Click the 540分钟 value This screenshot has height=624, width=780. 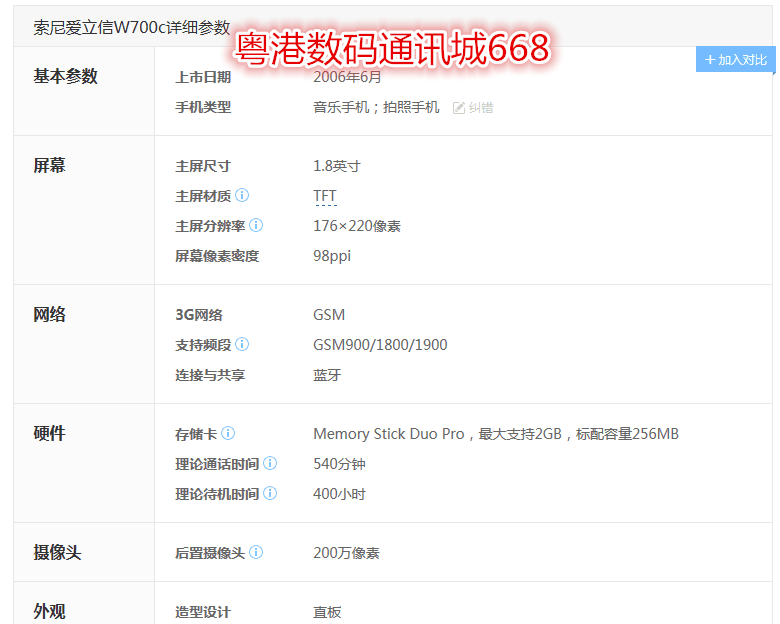tap(339, 464)
